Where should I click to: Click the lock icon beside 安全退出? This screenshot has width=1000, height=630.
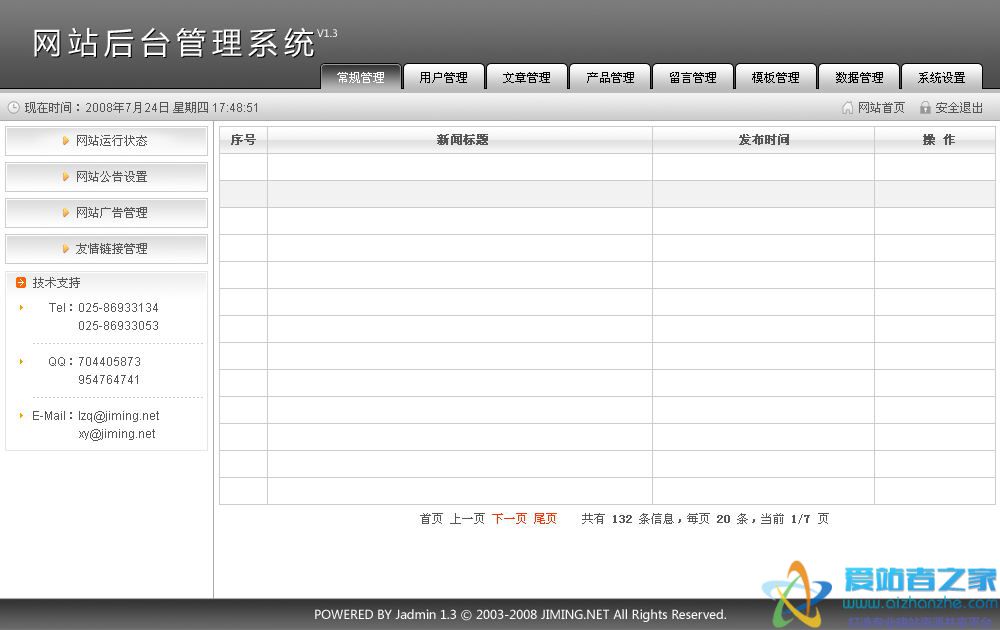tap(925, 108)
